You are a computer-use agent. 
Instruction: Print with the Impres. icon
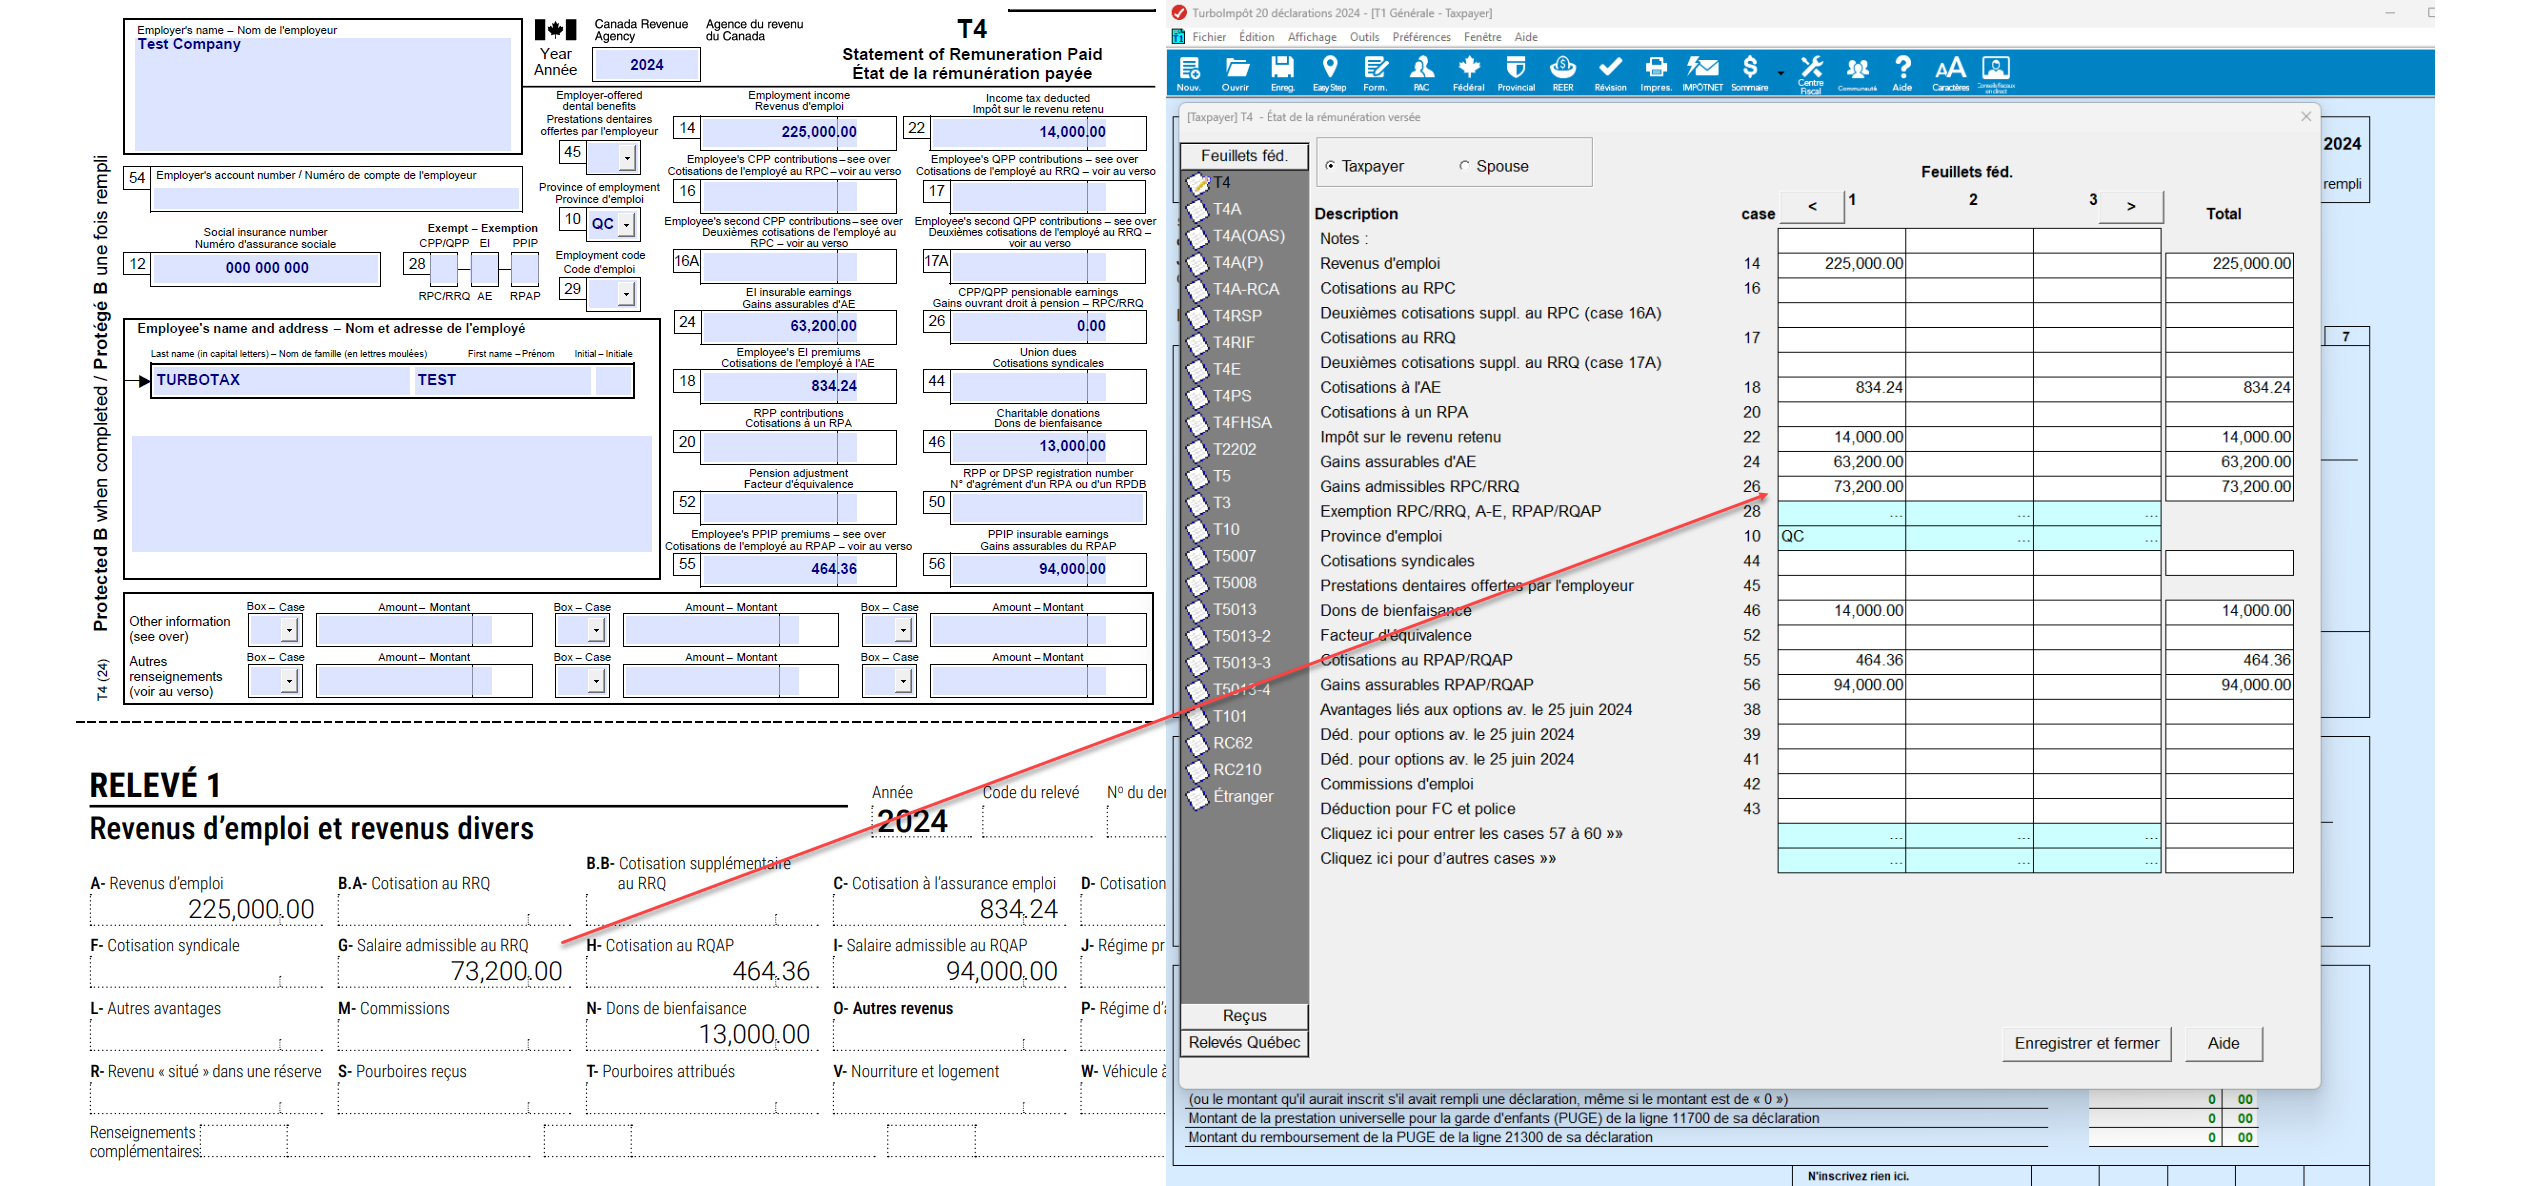(1656, 73)
